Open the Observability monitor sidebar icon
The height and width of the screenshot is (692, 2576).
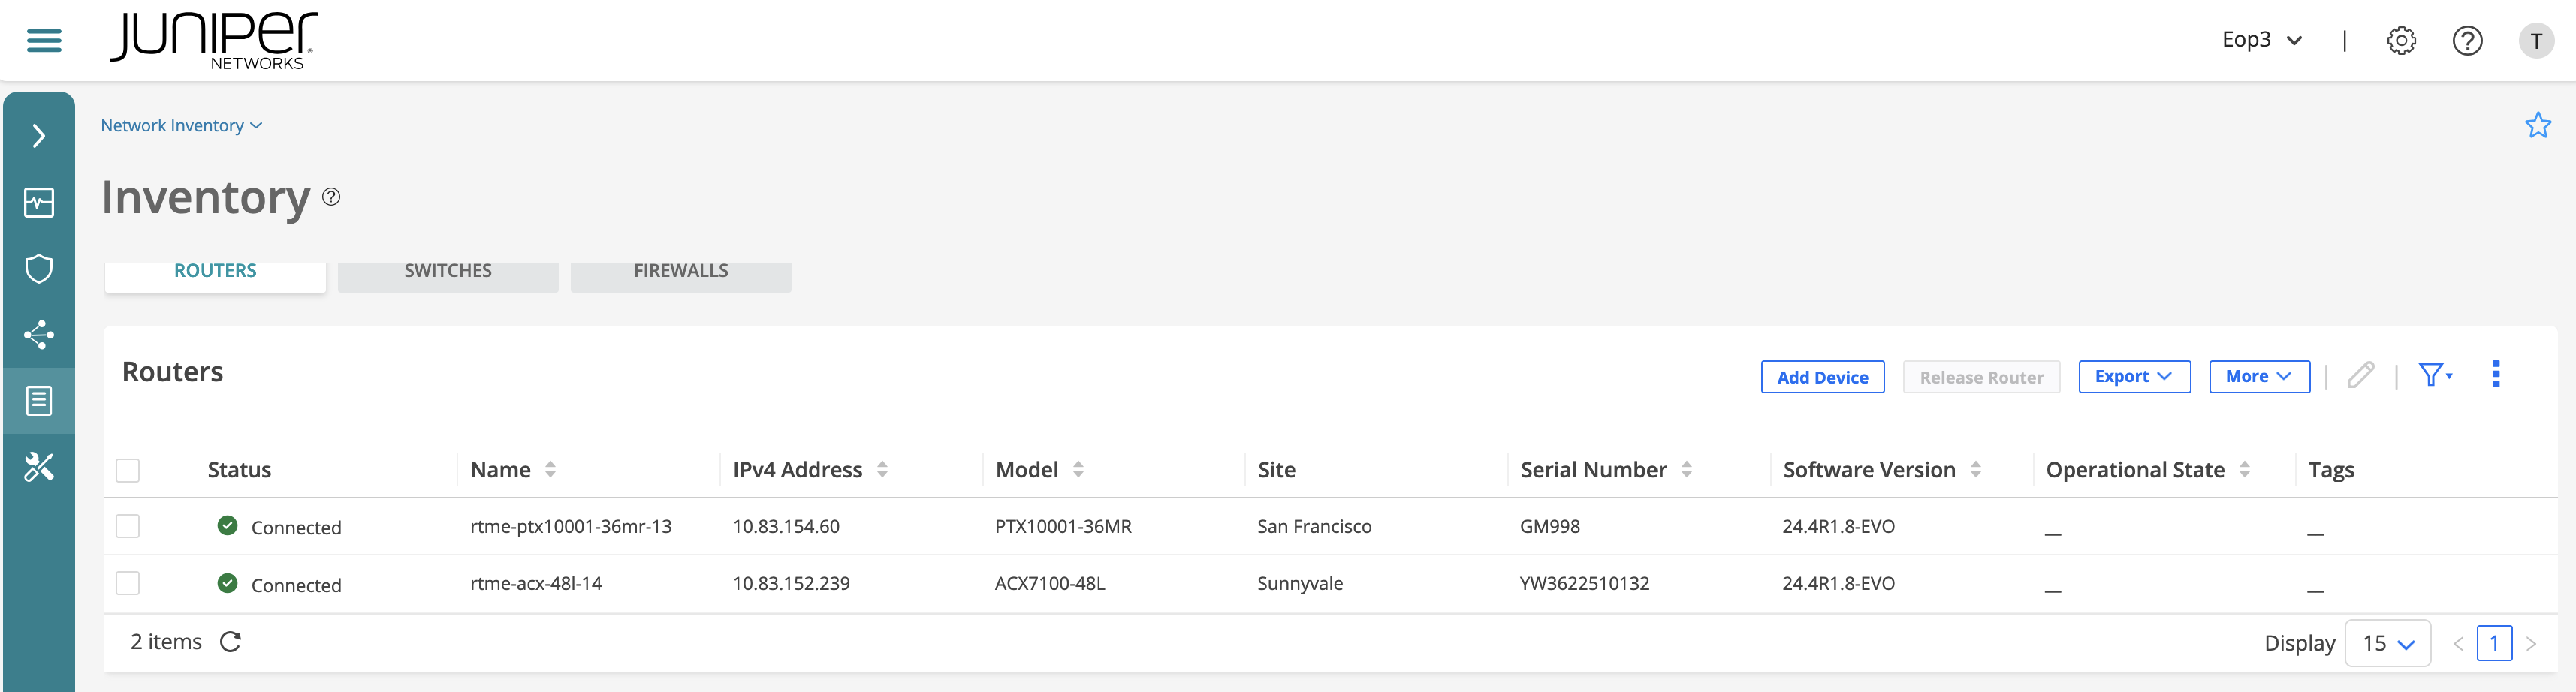[x=39, y=203]
